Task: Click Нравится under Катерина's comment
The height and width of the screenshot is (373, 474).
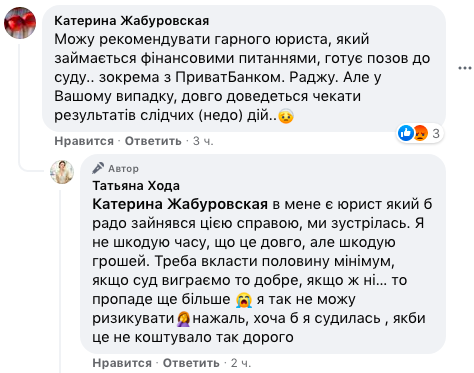Action: point(84,141)
